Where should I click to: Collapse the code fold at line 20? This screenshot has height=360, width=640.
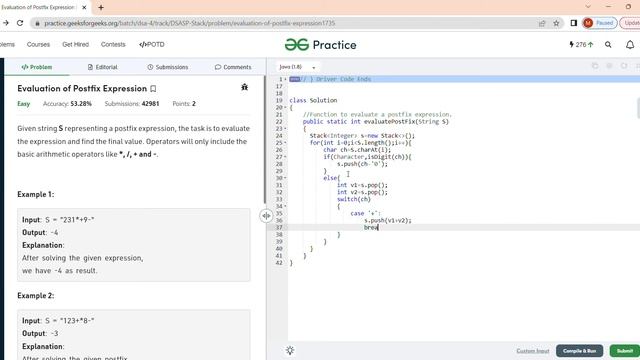click(285, 108)
